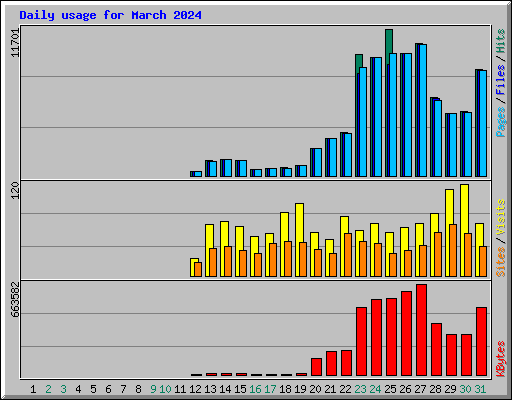Click the day 27 red KBytes bar
The height and width of the screenshot is (400, 512).
pyautogui.click(x=421, y=330)
